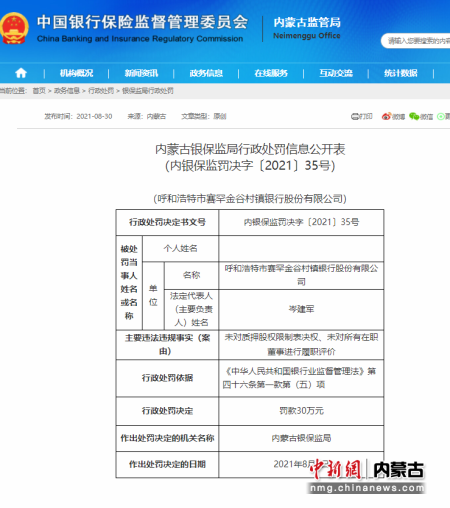Open the 机构概况 menu

pyautogui.click(x=76, y=73)
